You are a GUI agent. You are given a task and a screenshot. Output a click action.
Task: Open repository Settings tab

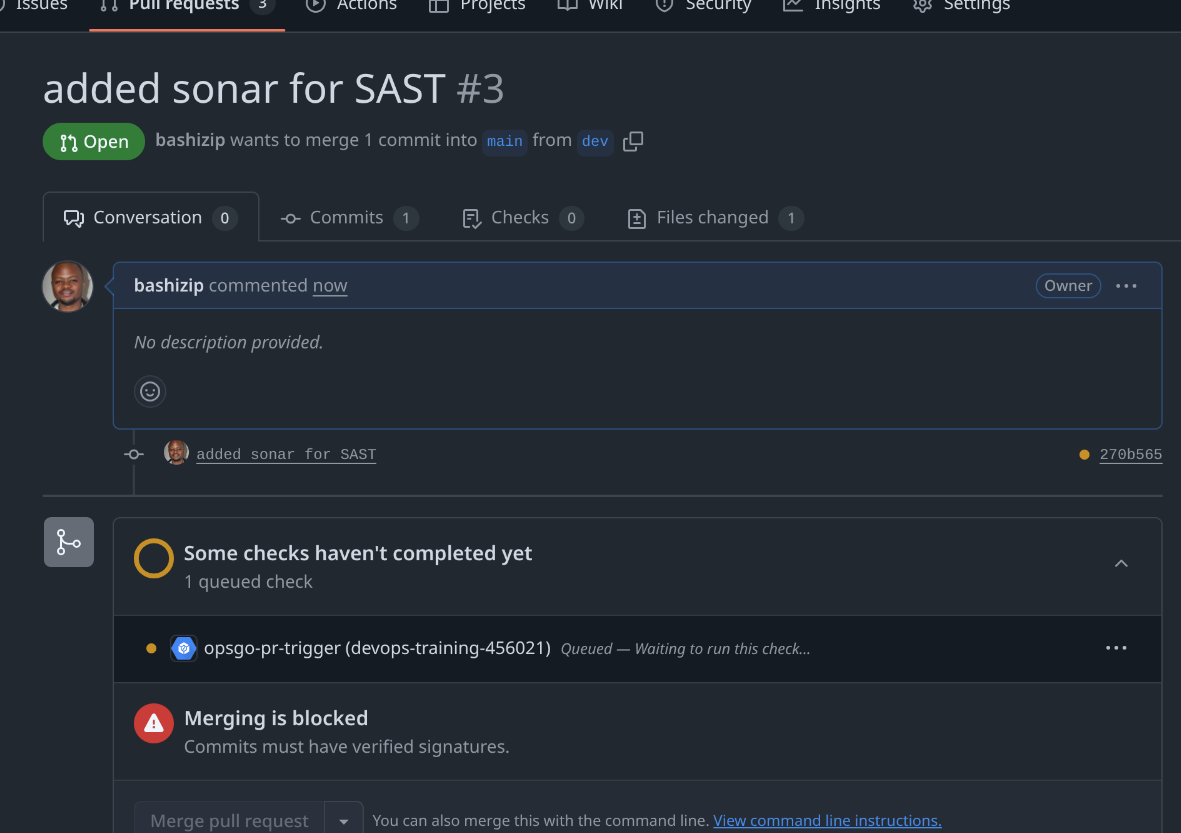pos(961,6)
